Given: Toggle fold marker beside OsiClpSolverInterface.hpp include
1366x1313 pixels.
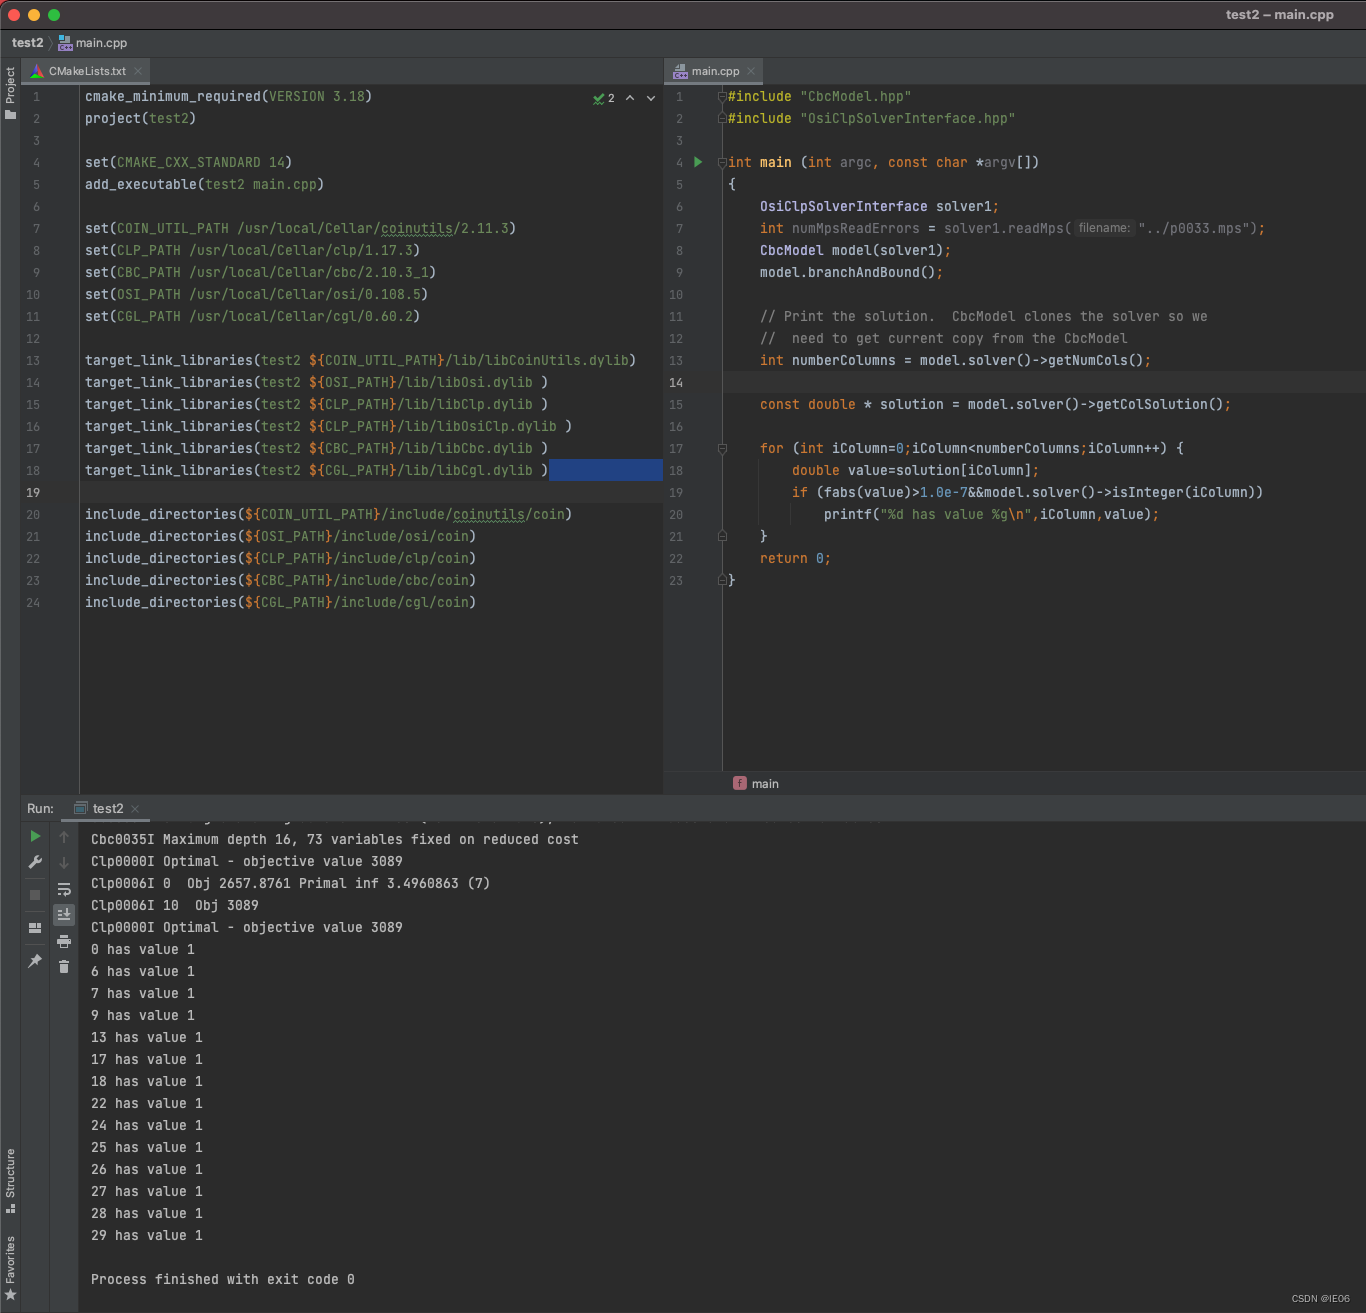Looking at the screenshot, I should pyautogui.click(x=722, y=119).
